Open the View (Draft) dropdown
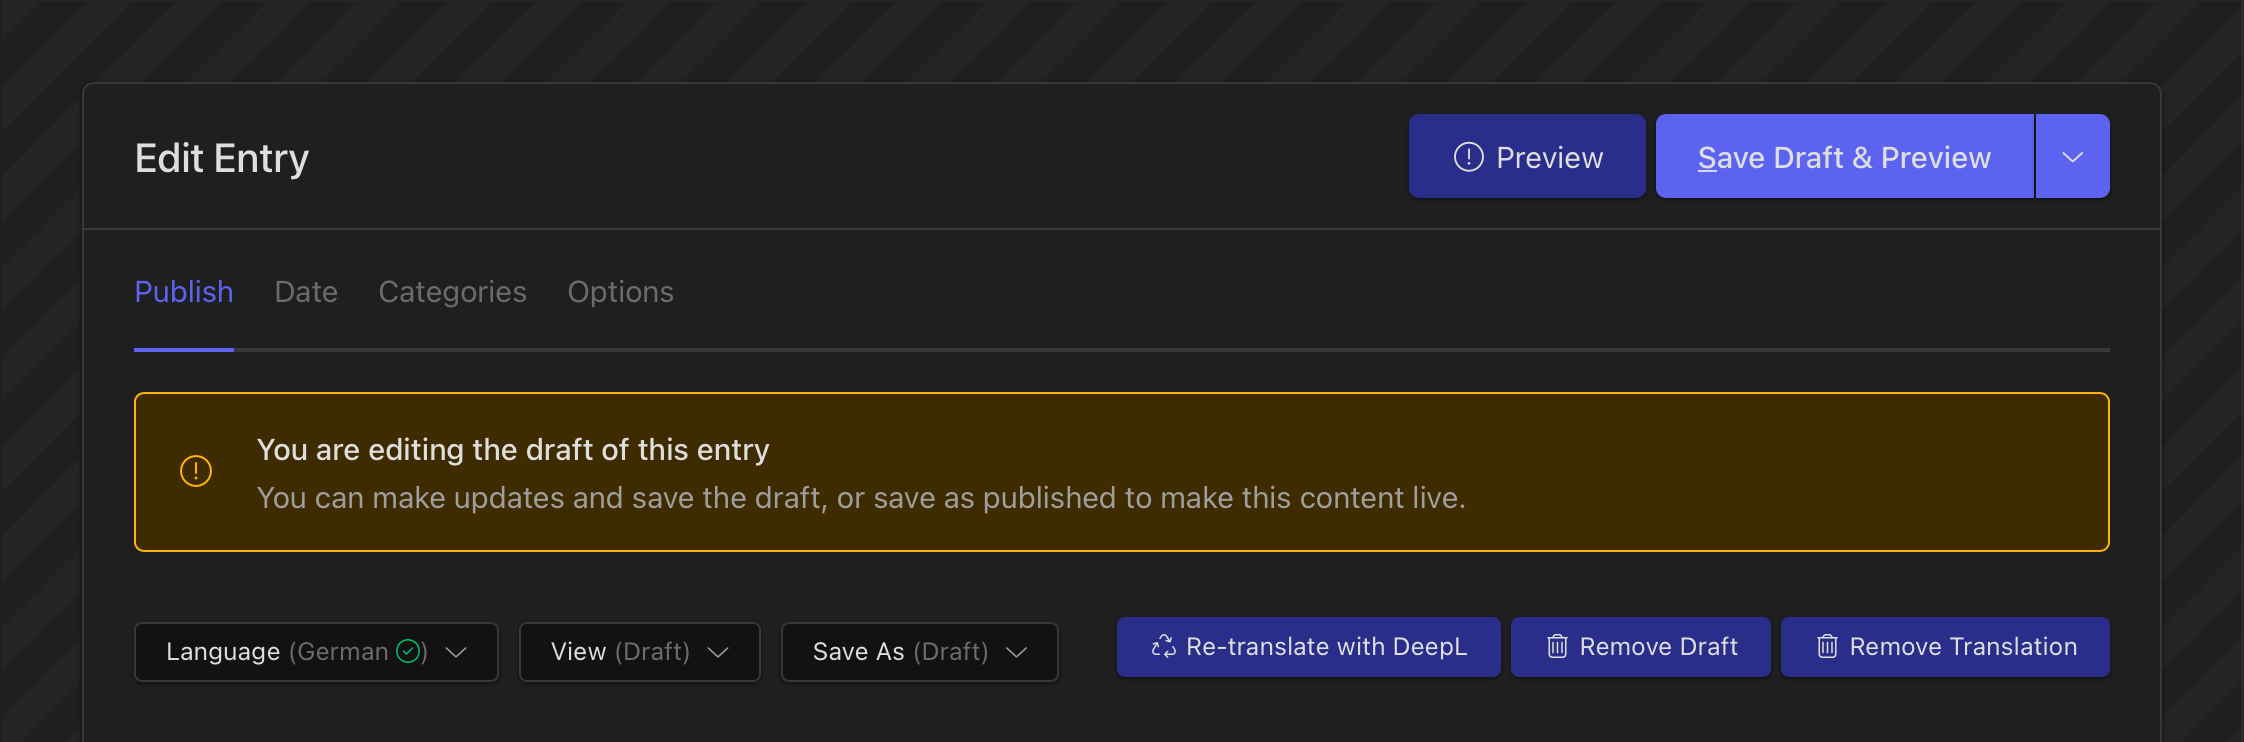 (640, 652)
